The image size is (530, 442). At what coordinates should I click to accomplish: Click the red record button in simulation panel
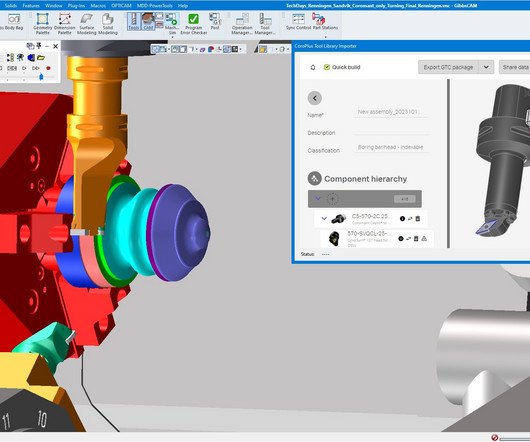[48, 68]
